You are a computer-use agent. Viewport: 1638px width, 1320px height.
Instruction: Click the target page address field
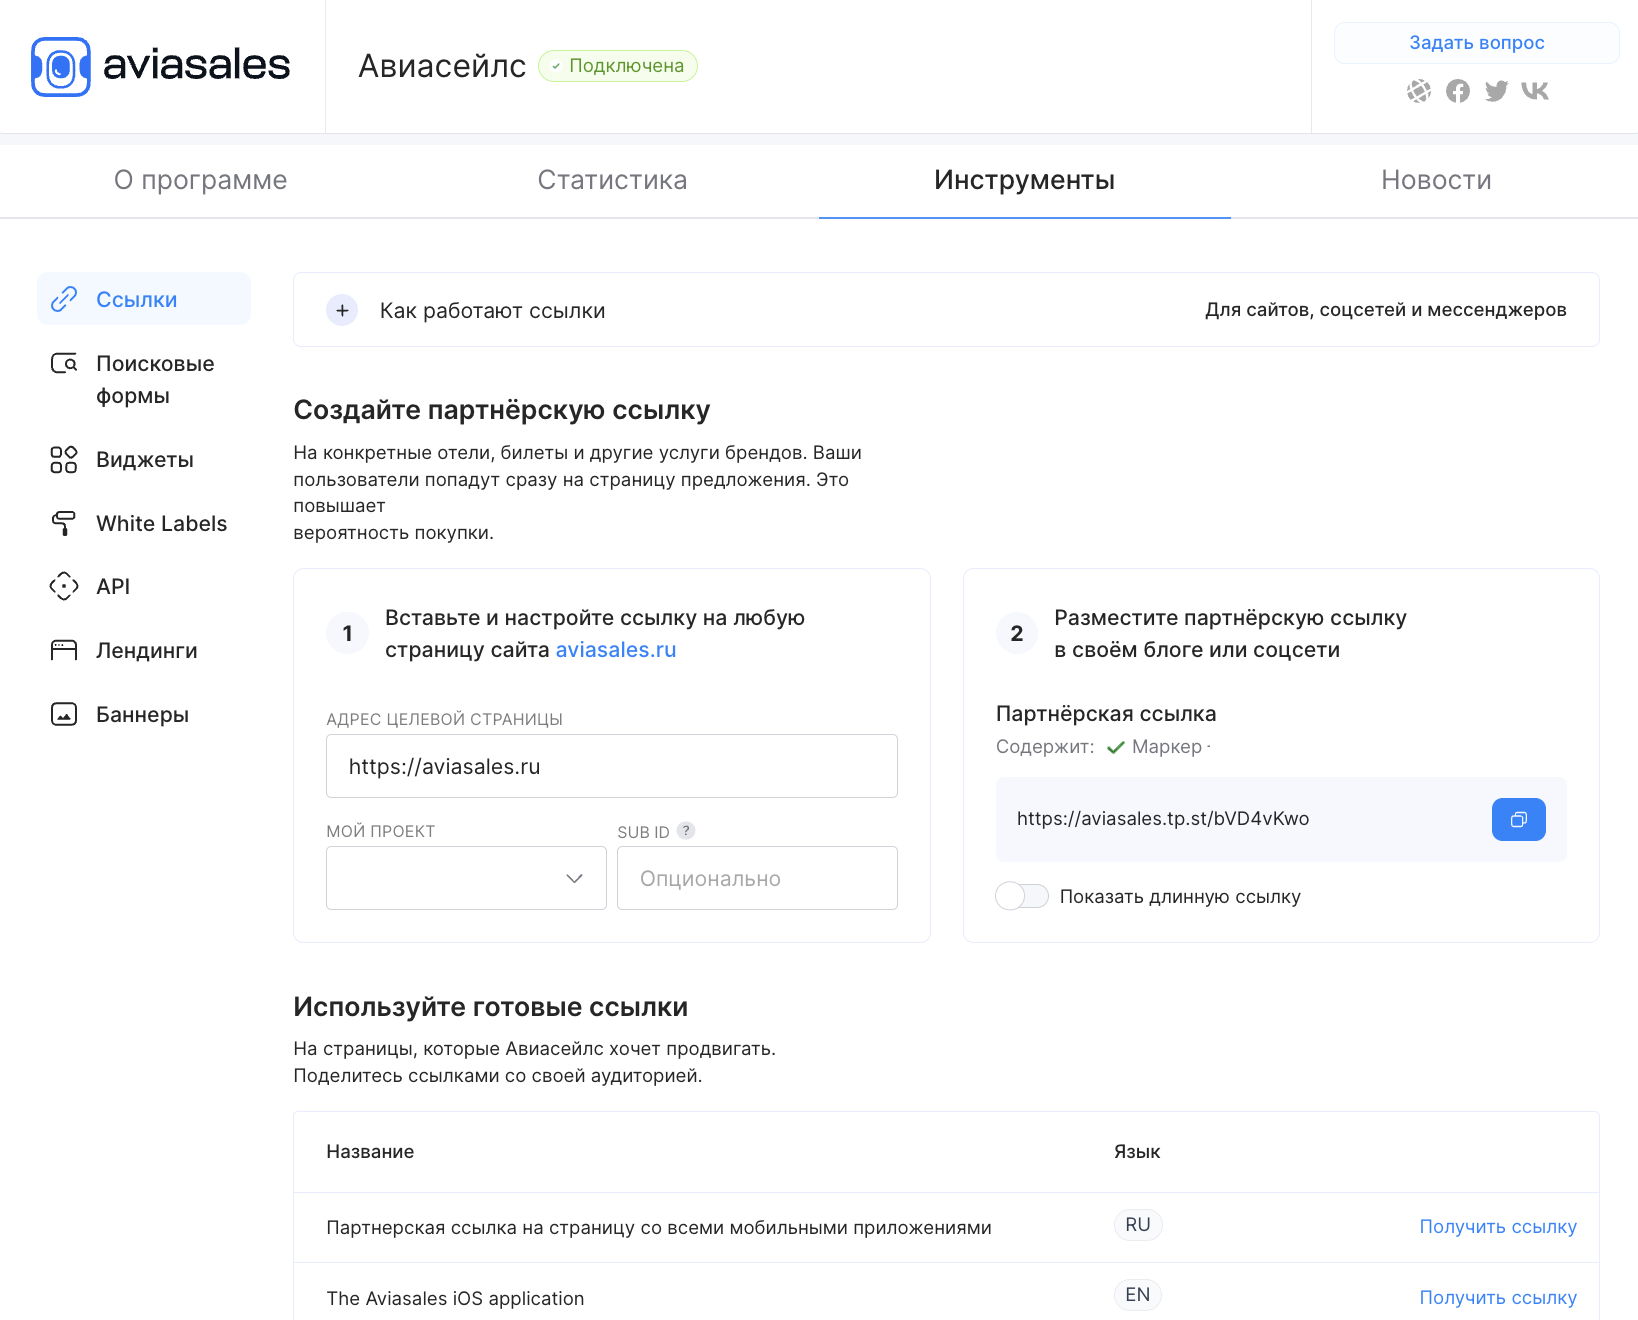(612, 766)
